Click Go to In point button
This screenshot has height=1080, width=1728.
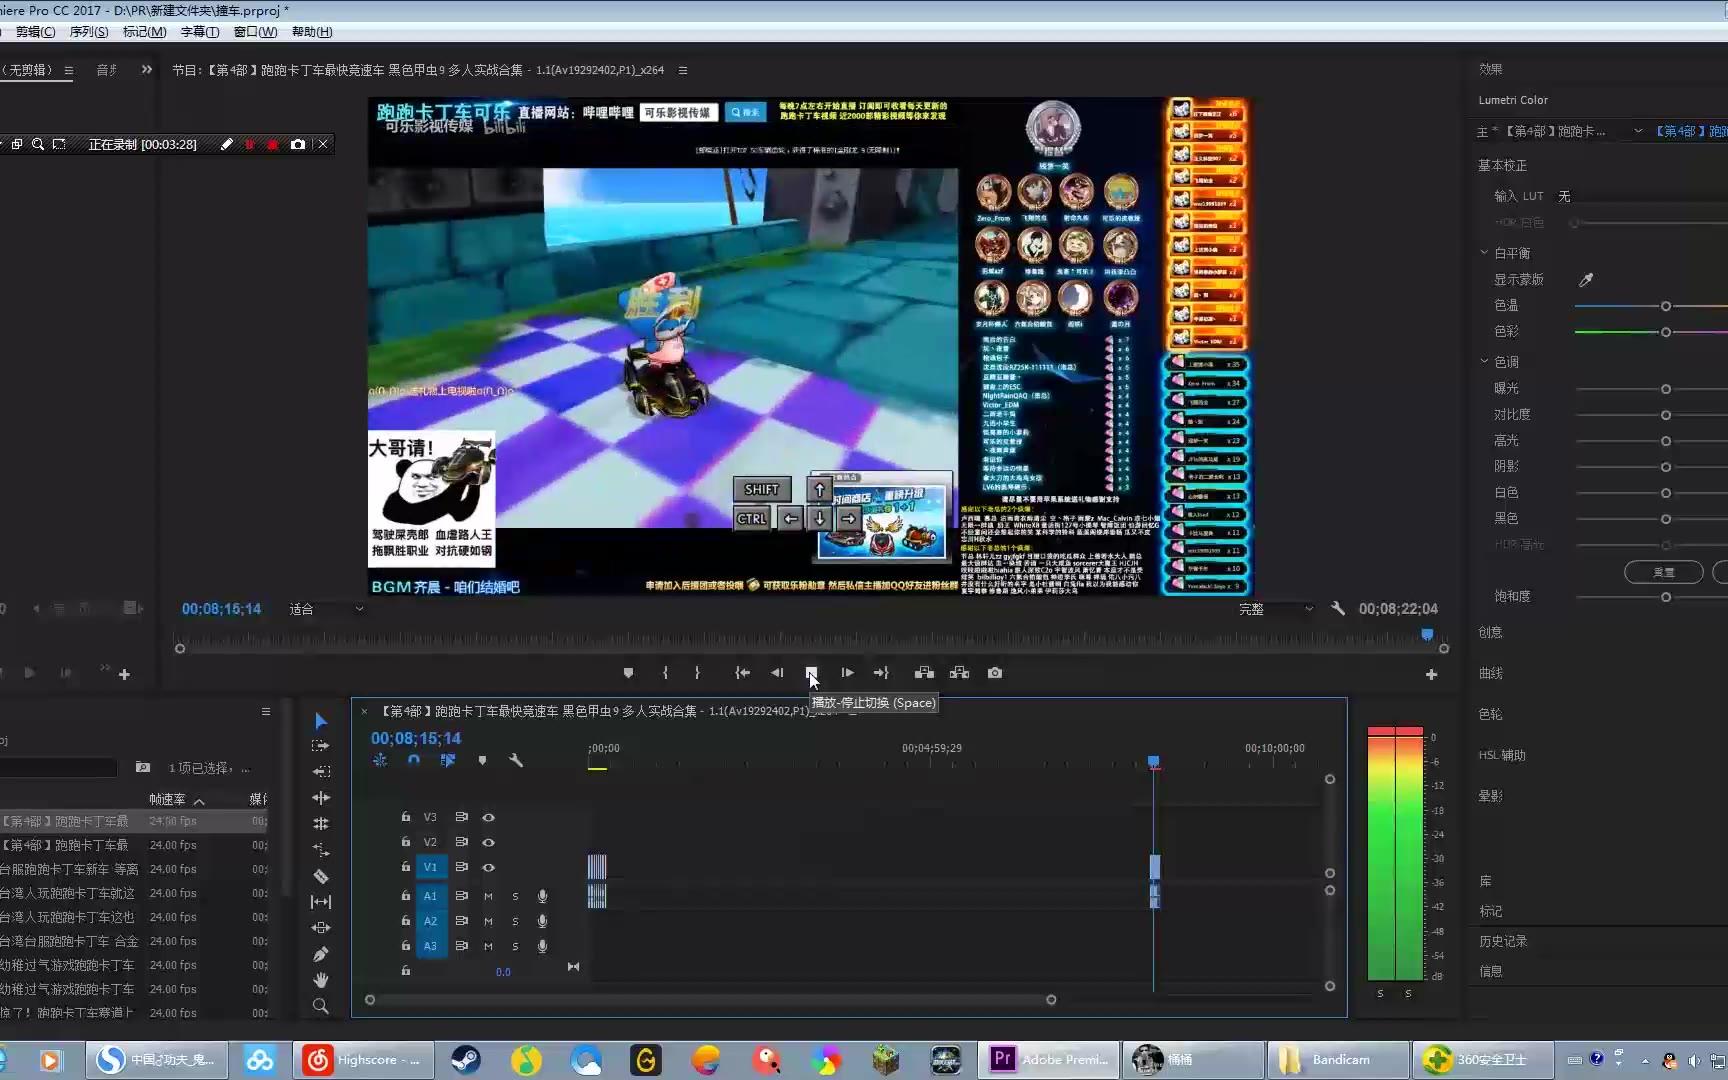pyautogui.click(x=742, y=673)
